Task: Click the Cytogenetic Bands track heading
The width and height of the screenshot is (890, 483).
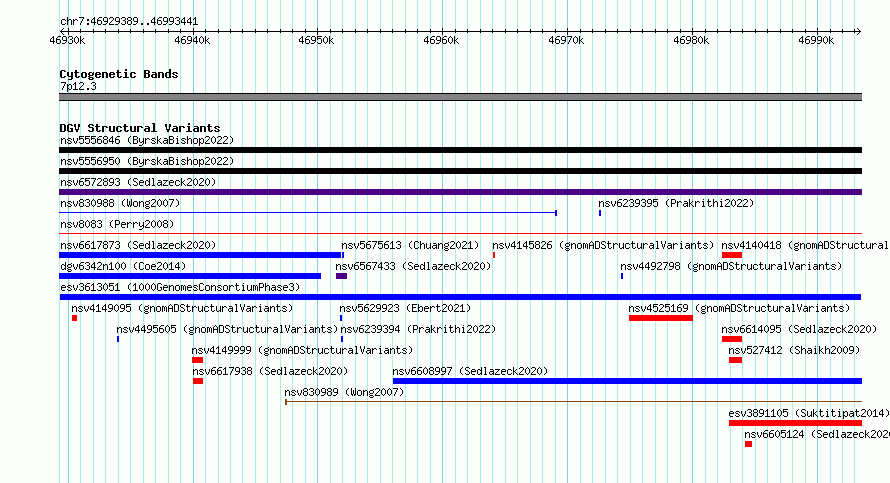Action: (119, 74)
